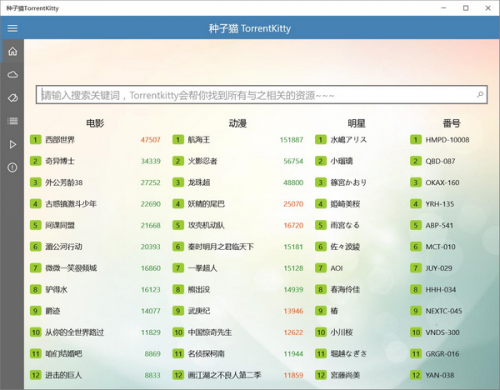Open the hamburger menu
This screenshot has width=500, height=390.
[x=12, y=28]
